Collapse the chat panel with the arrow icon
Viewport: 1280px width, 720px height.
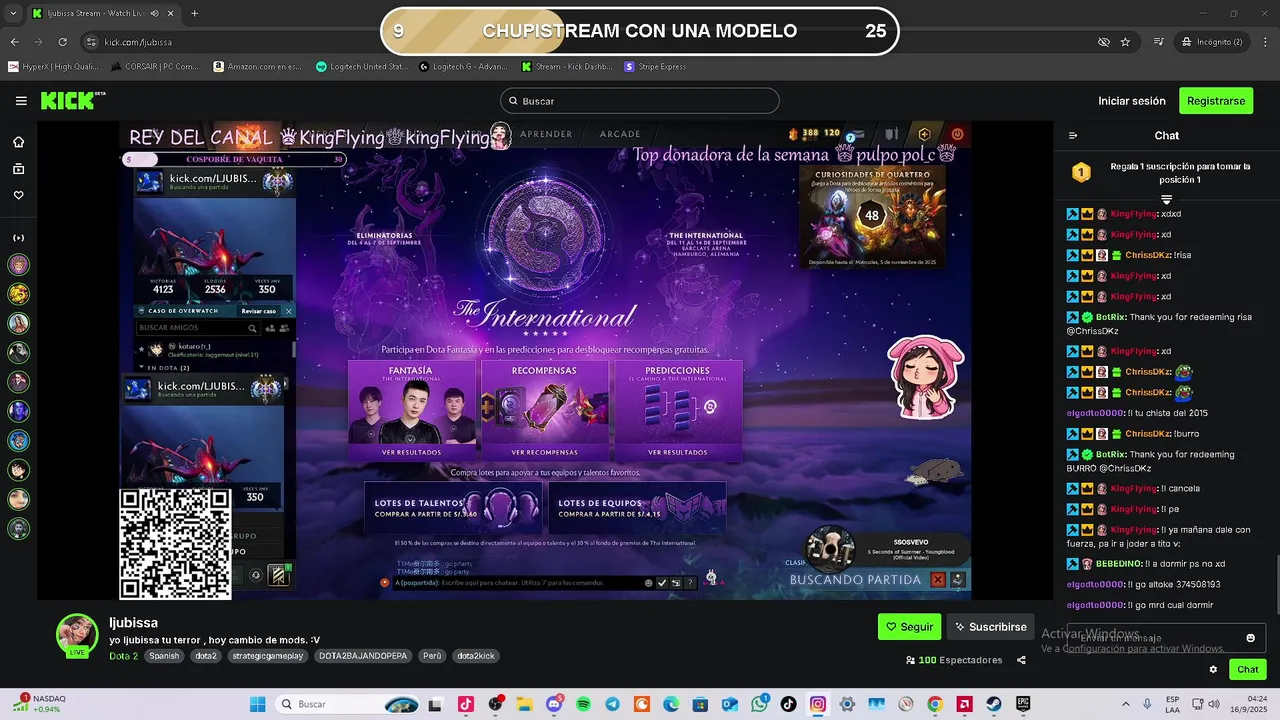(1073, 136)
